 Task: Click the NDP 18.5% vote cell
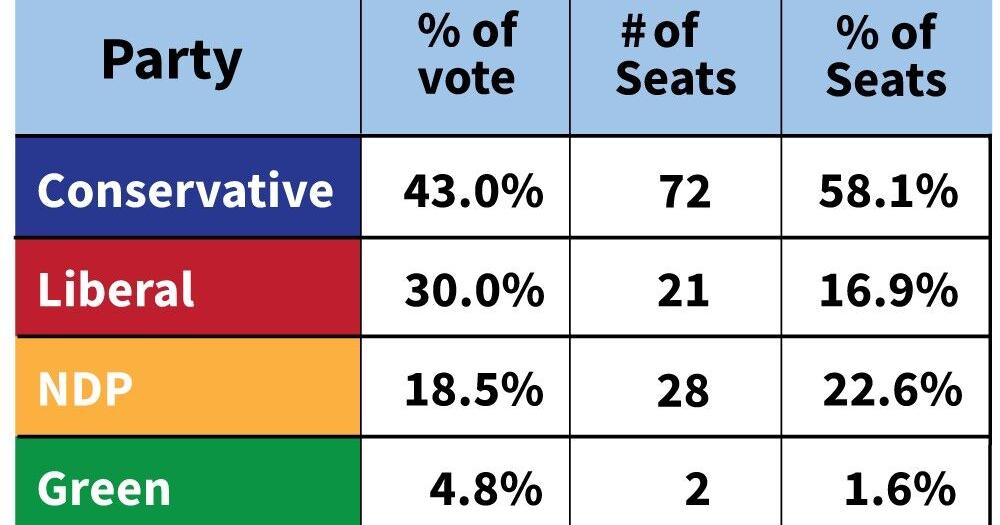pos(466,387)
